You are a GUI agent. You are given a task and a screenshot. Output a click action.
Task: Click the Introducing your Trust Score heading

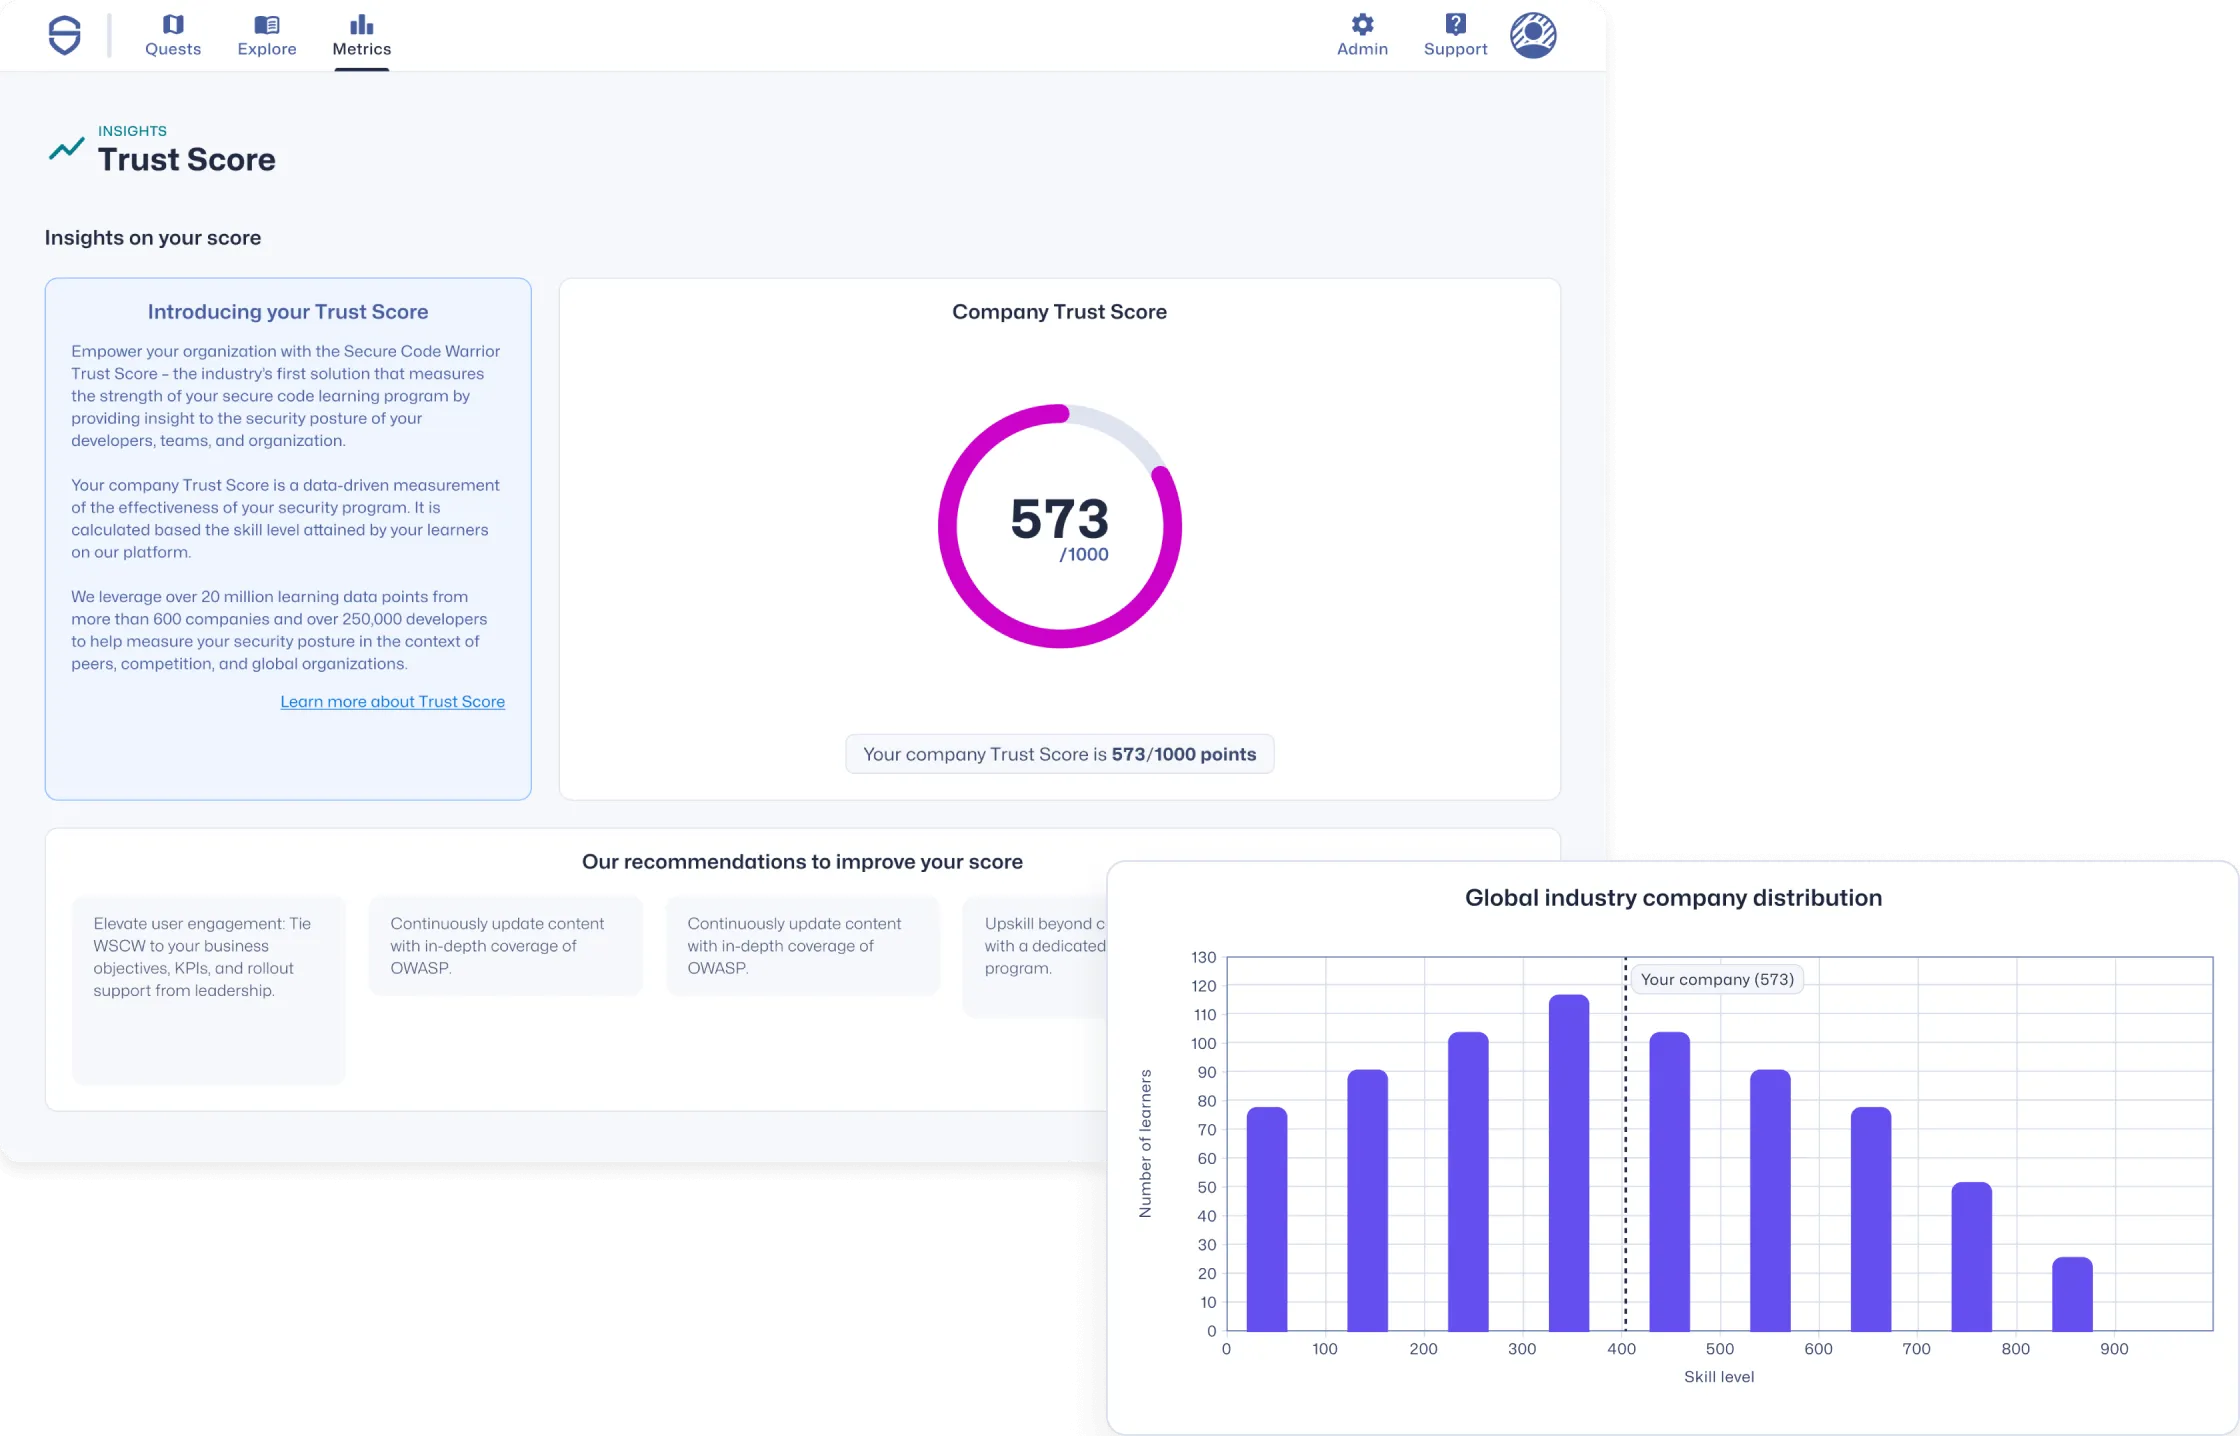pyautogui.click(x=288, y=312)
